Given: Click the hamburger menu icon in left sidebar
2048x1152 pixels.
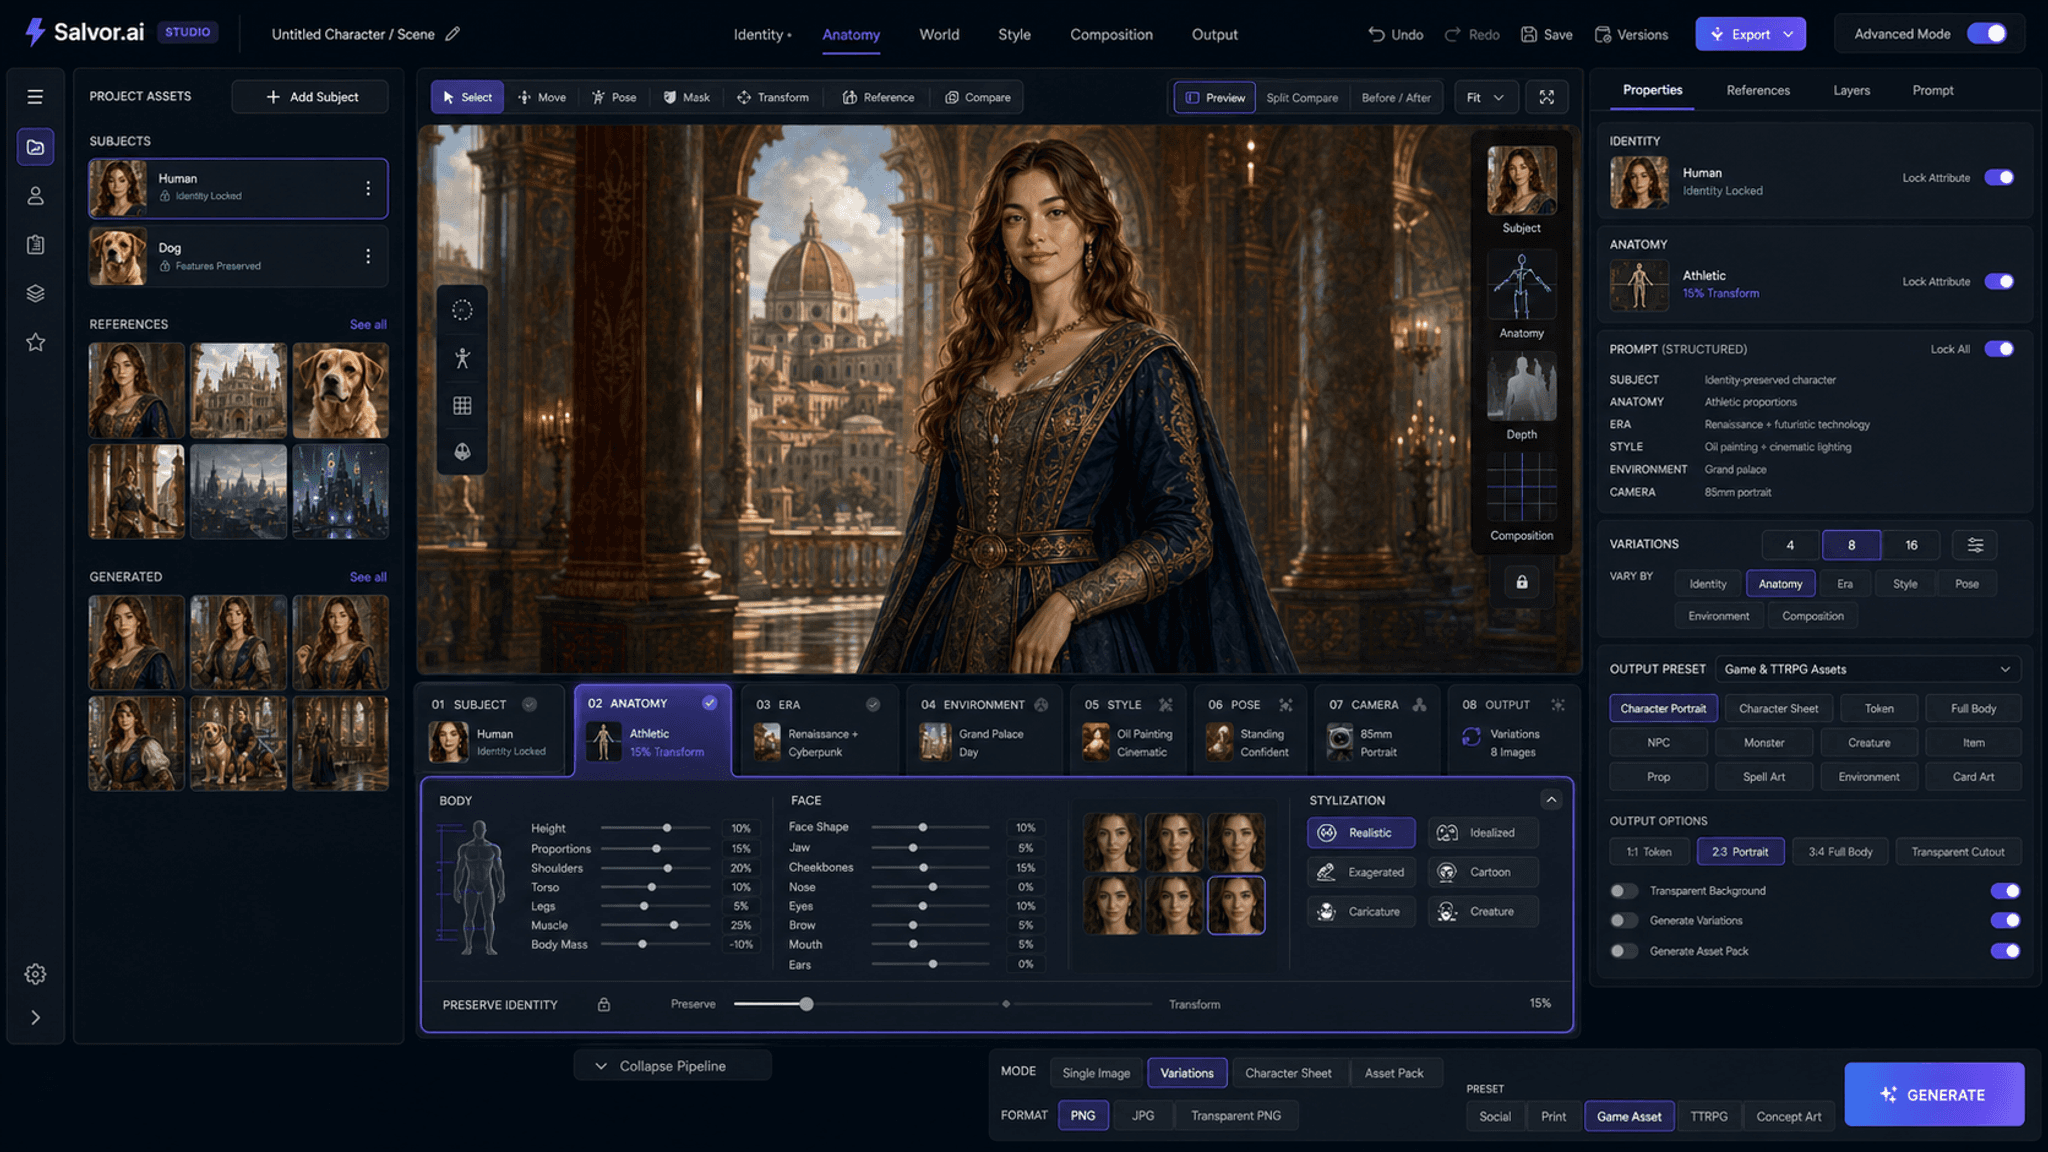Looking at the screenshot, I should coord(35,97).
